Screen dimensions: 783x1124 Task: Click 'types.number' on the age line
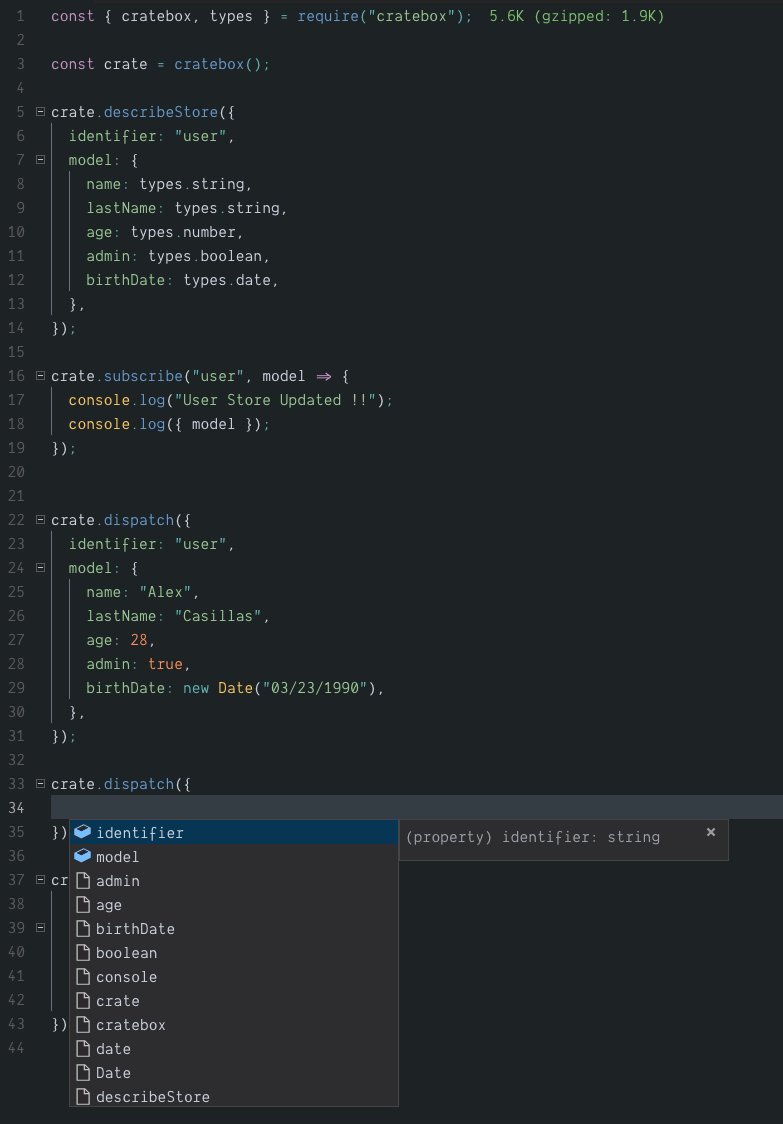click(183, 232)
